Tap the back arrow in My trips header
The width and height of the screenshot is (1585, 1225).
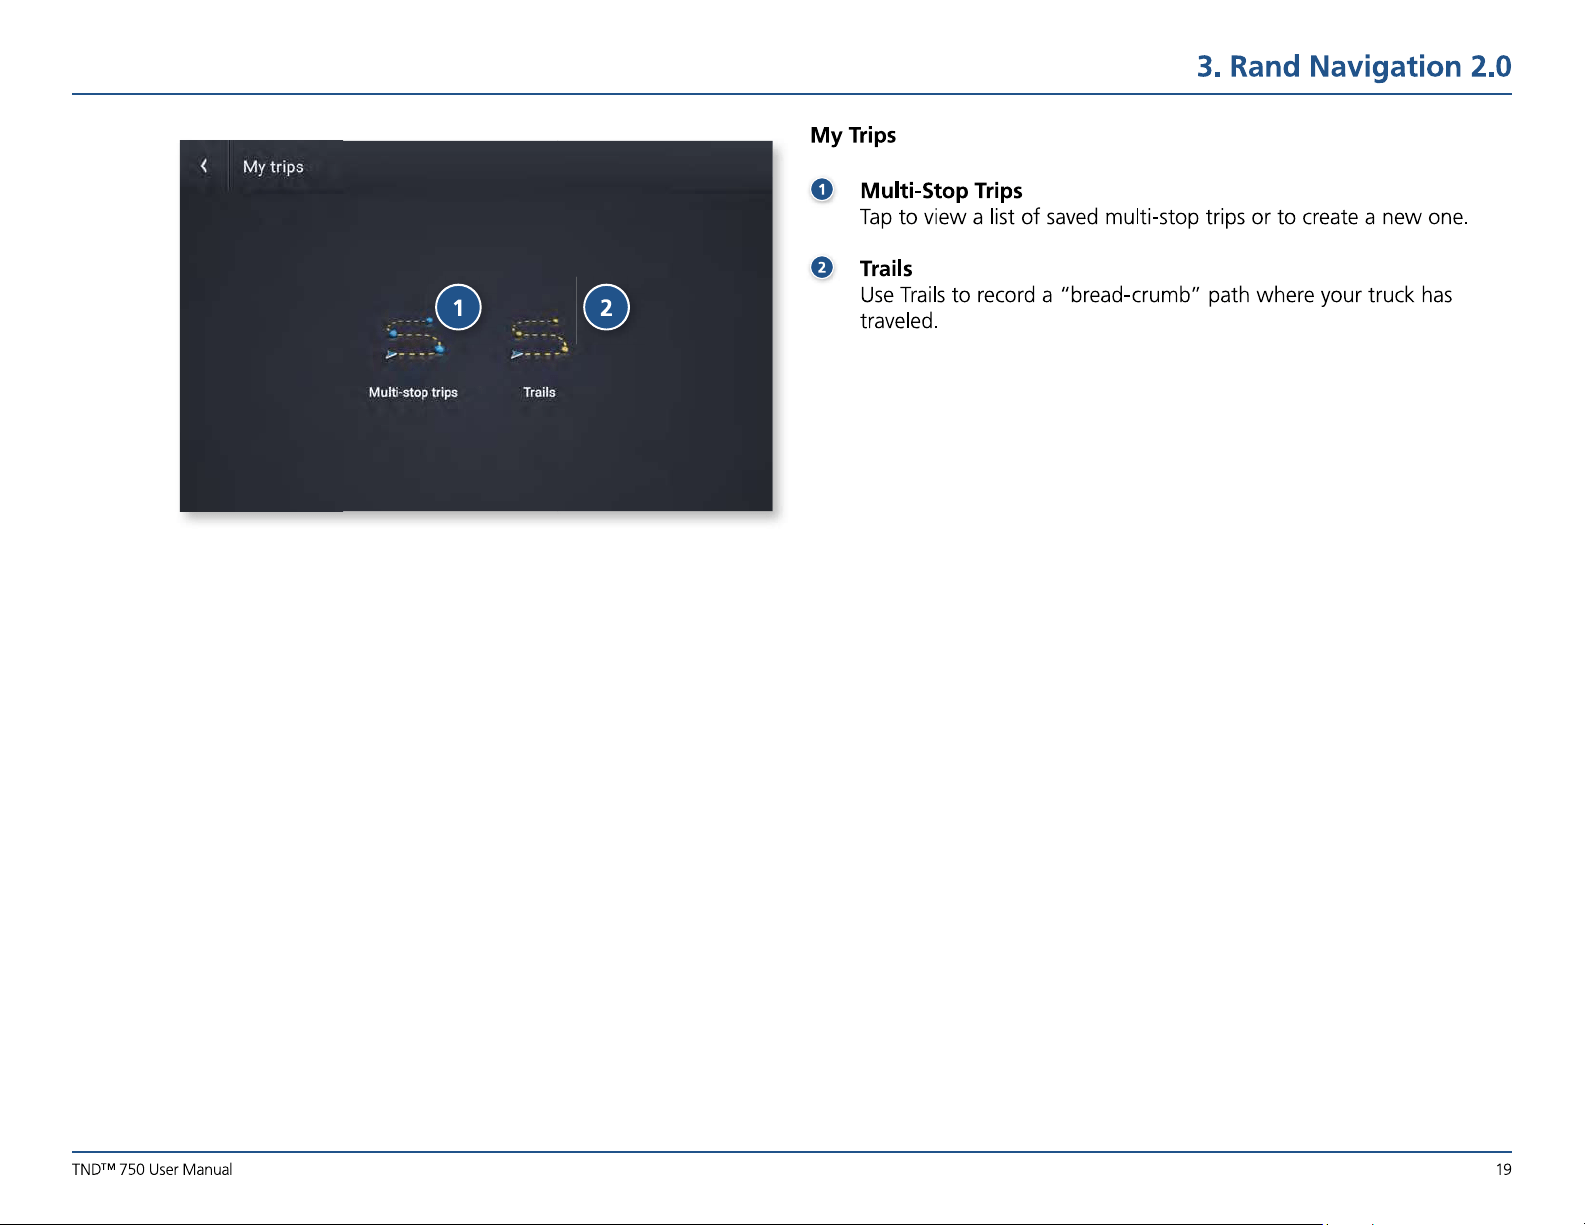(204, 166)
